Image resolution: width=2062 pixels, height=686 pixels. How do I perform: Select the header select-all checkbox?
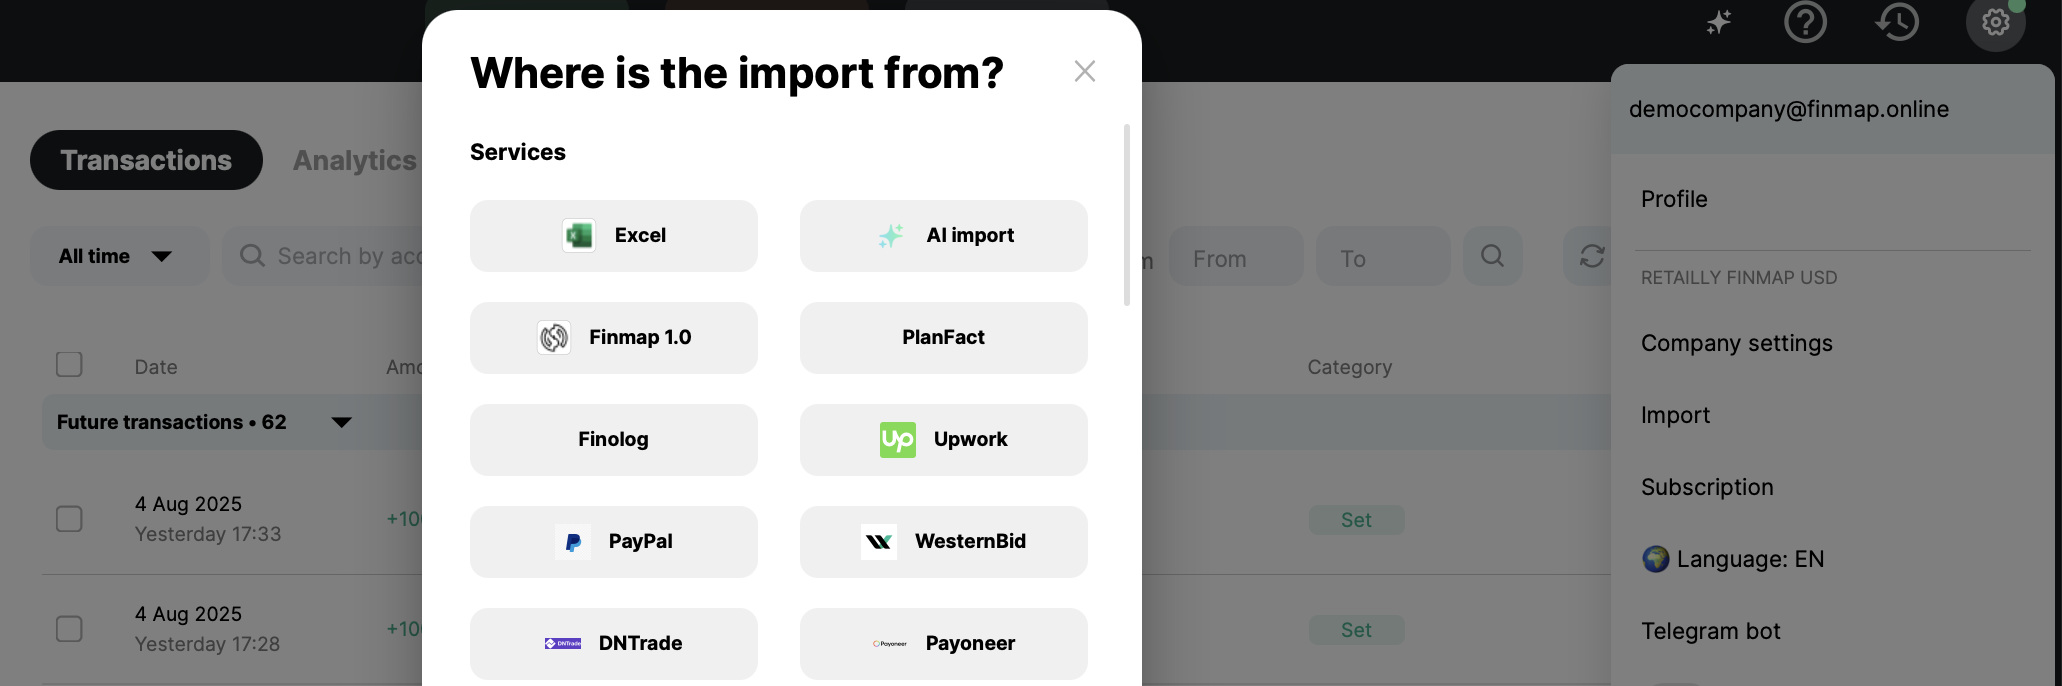(69, 364)
